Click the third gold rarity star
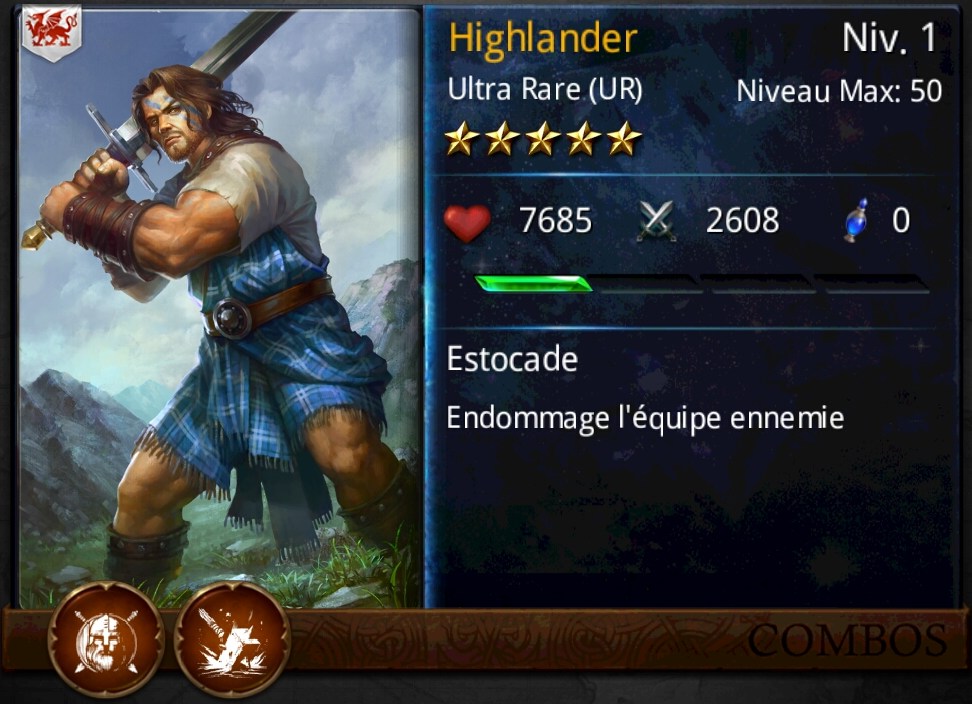 pyautogui.click(x=542, y=138)
